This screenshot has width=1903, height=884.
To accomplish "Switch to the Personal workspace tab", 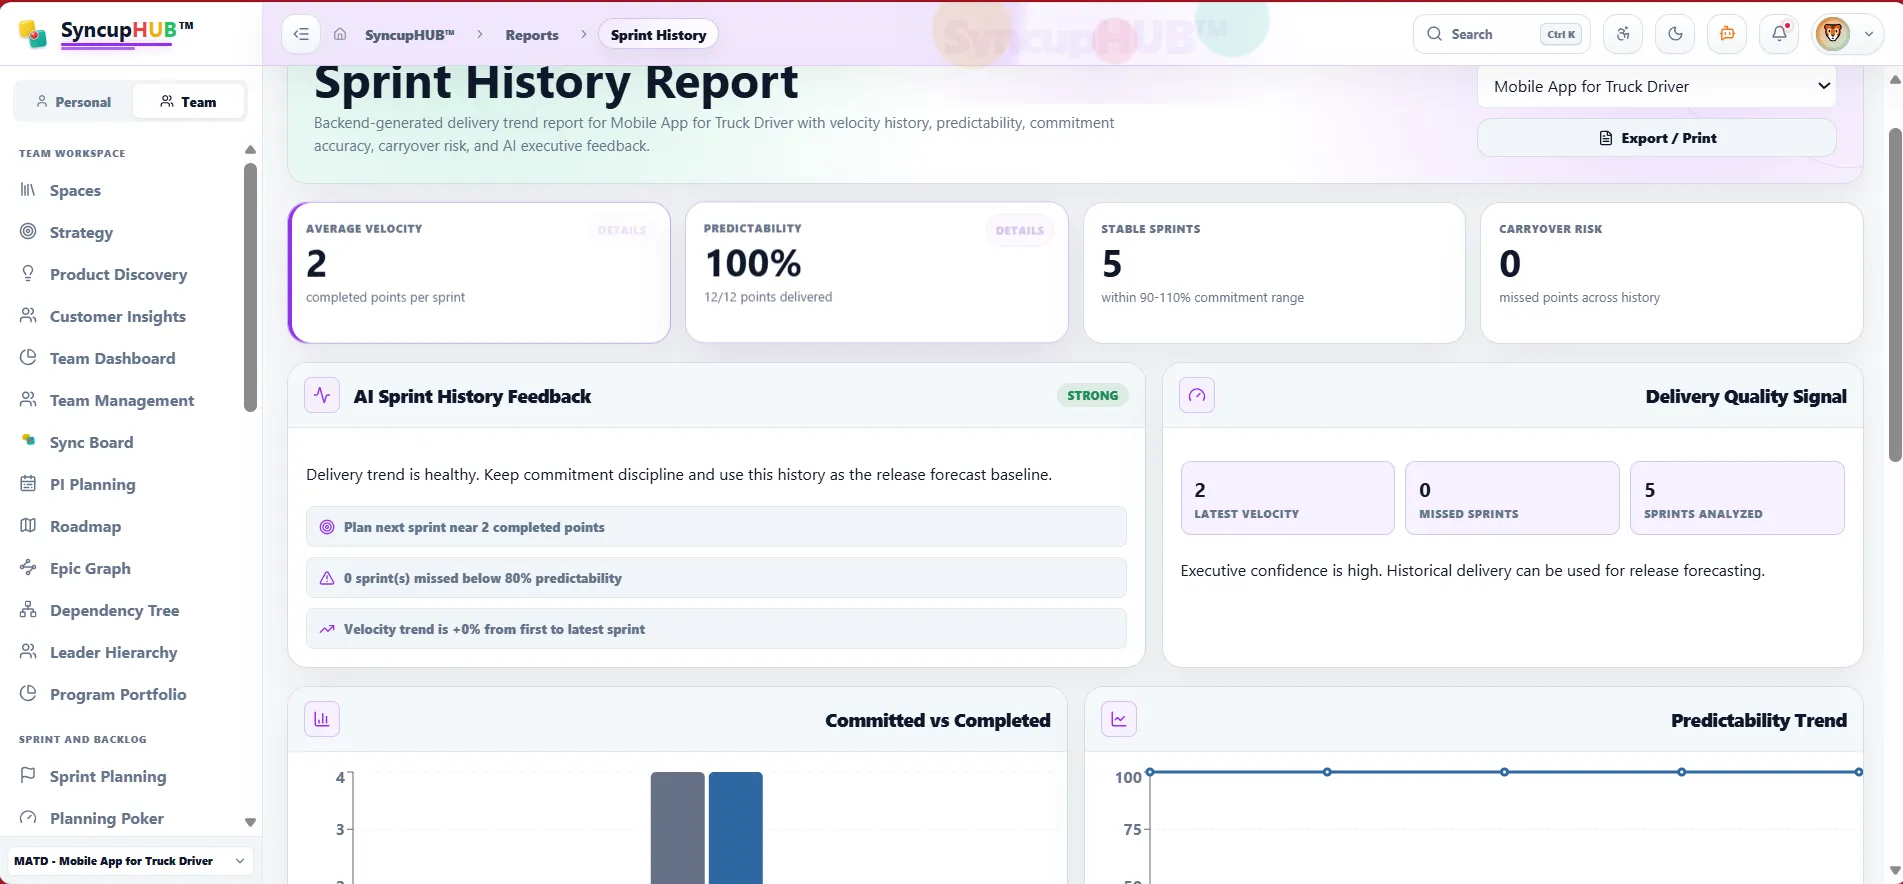I will [73, 102].
